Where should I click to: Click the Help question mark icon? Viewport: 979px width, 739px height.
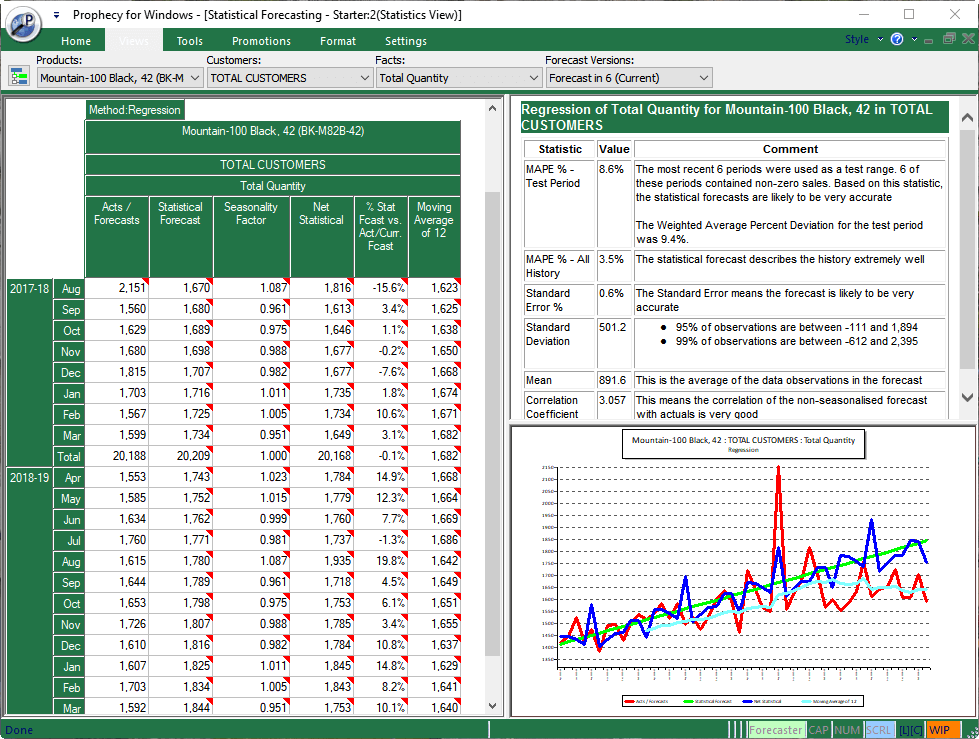point(897,40)
